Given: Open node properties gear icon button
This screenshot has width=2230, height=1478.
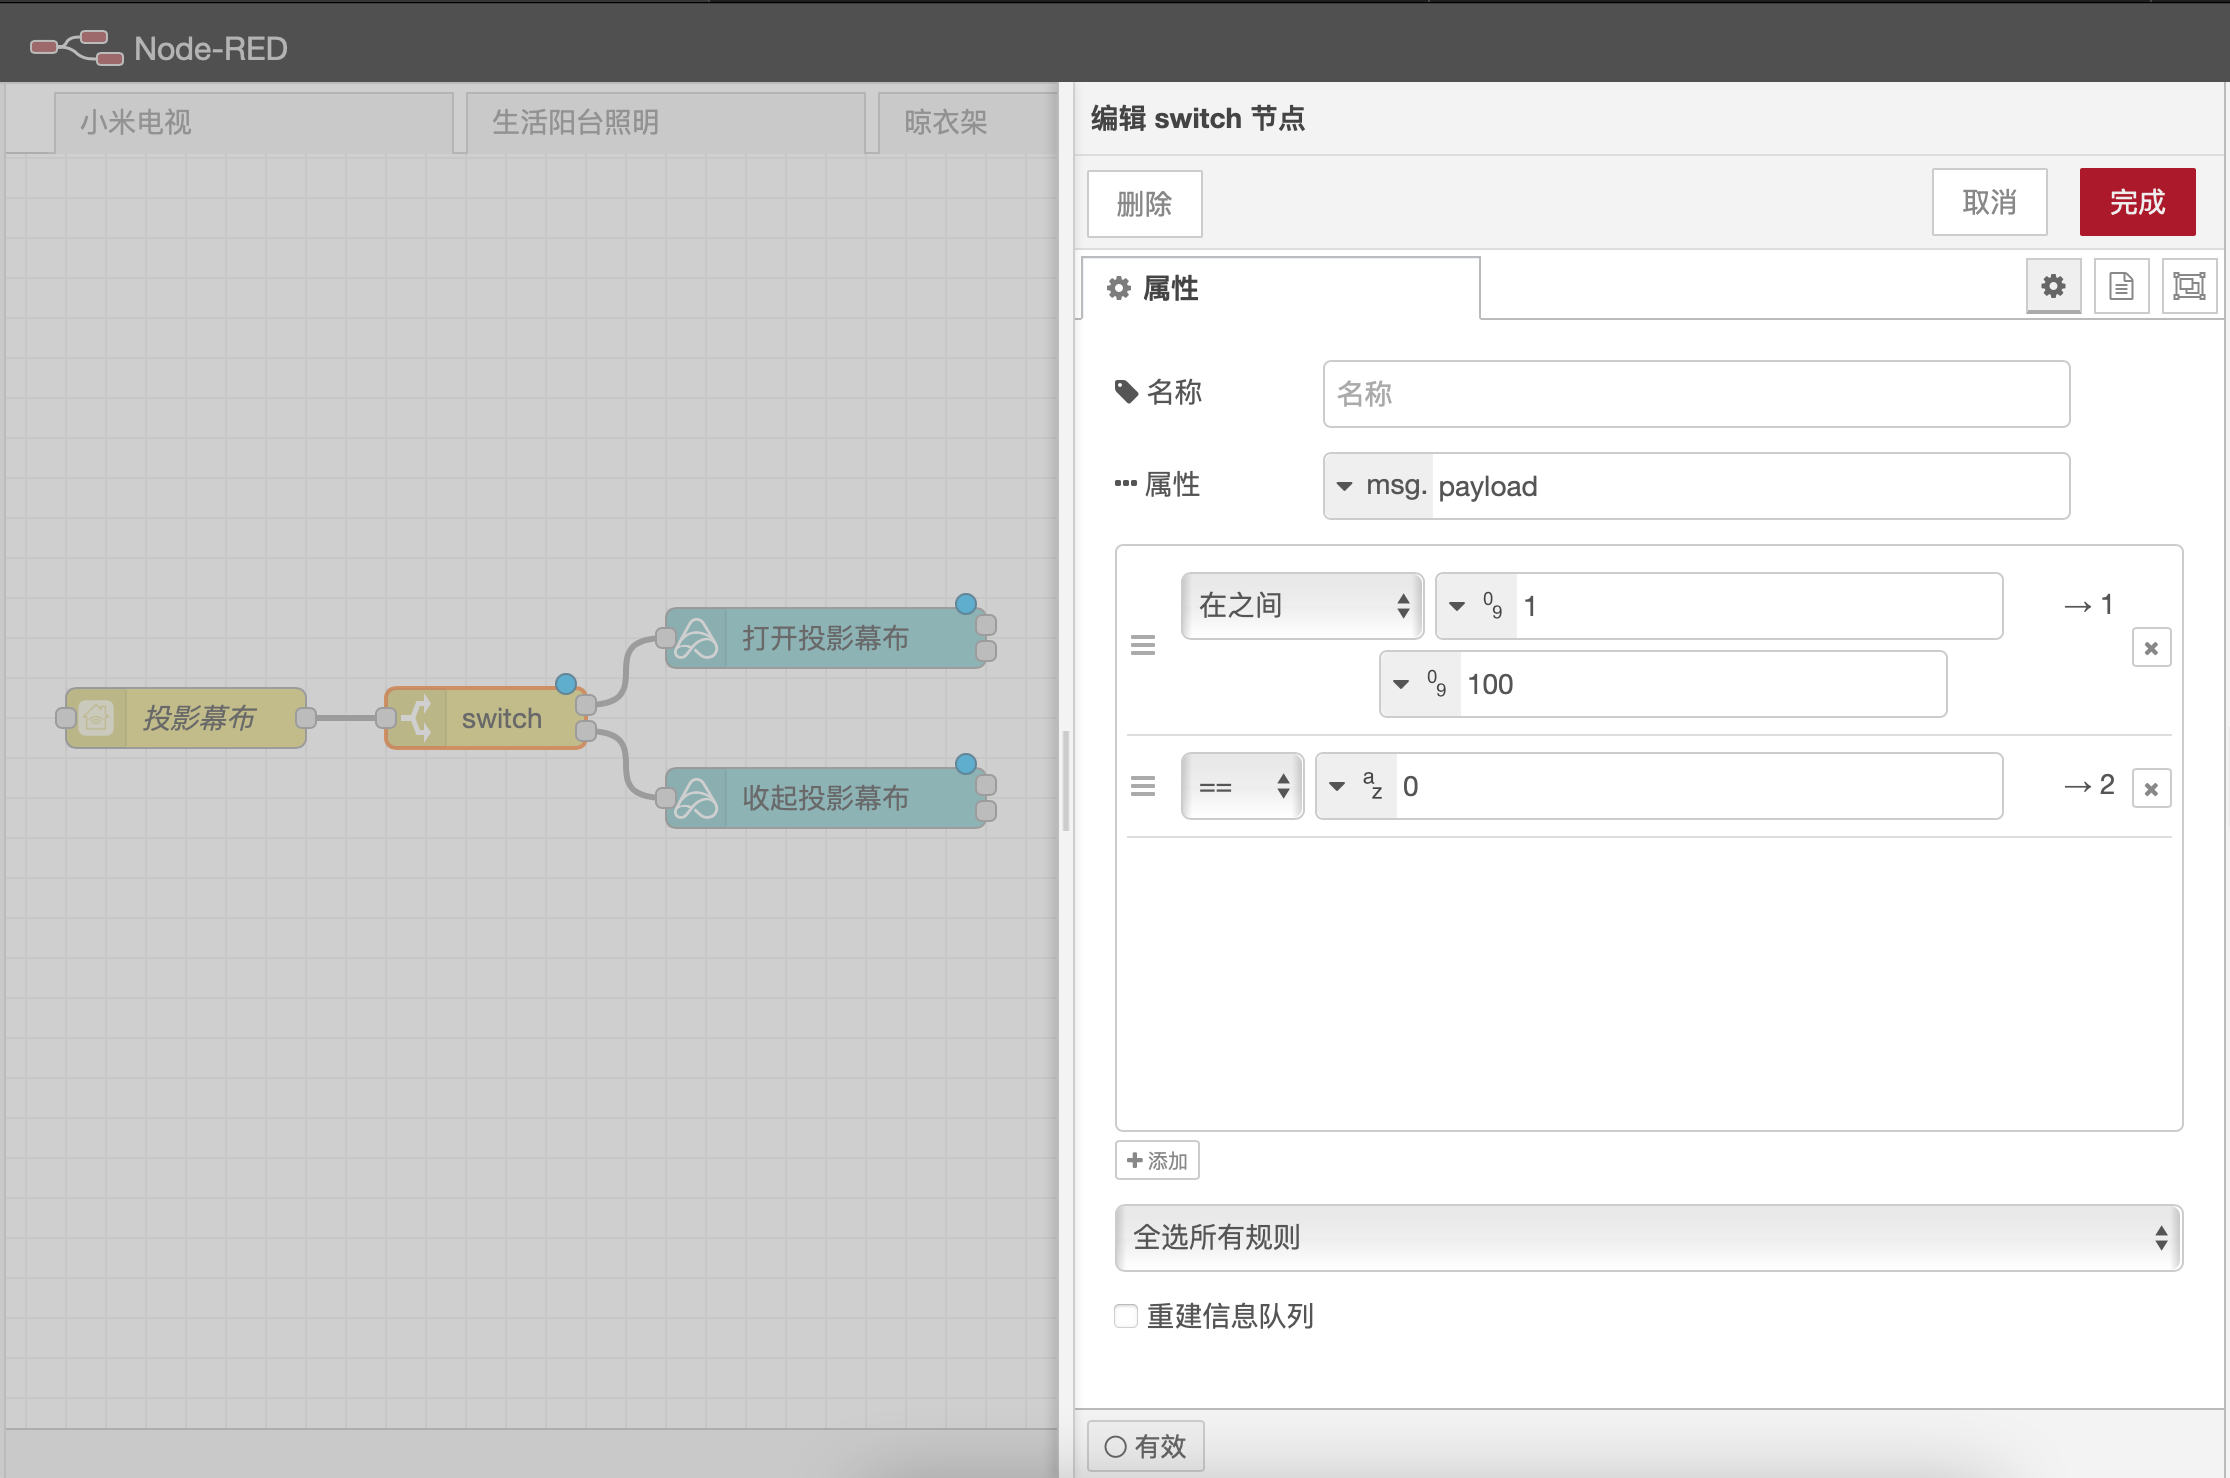Looking at the screenshot, I should [x=2053, y=286].
